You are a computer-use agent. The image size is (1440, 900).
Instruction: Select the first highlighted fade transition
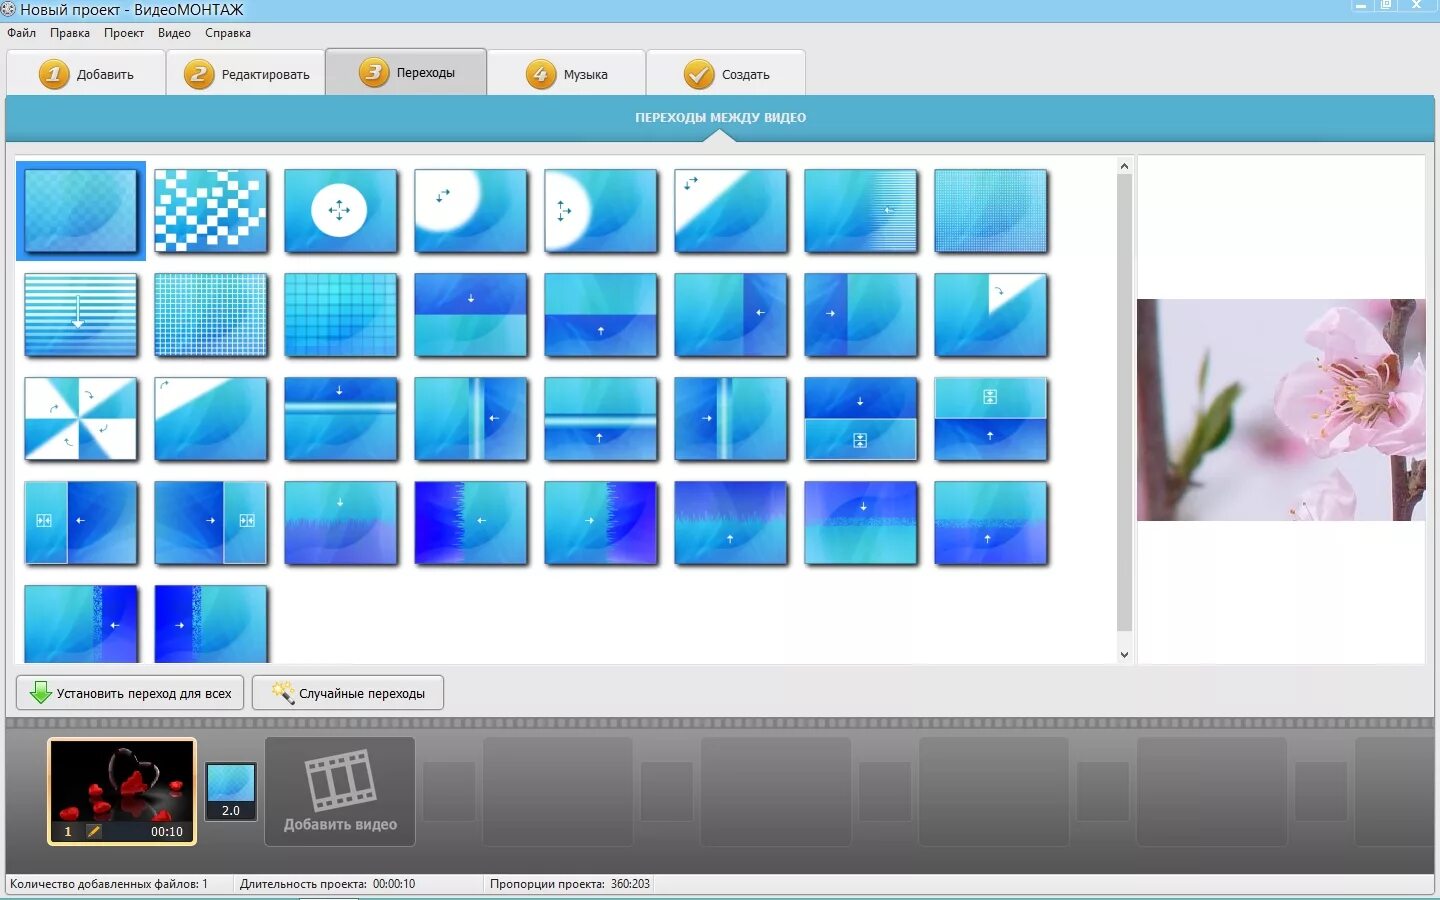[x=81, y=211]
